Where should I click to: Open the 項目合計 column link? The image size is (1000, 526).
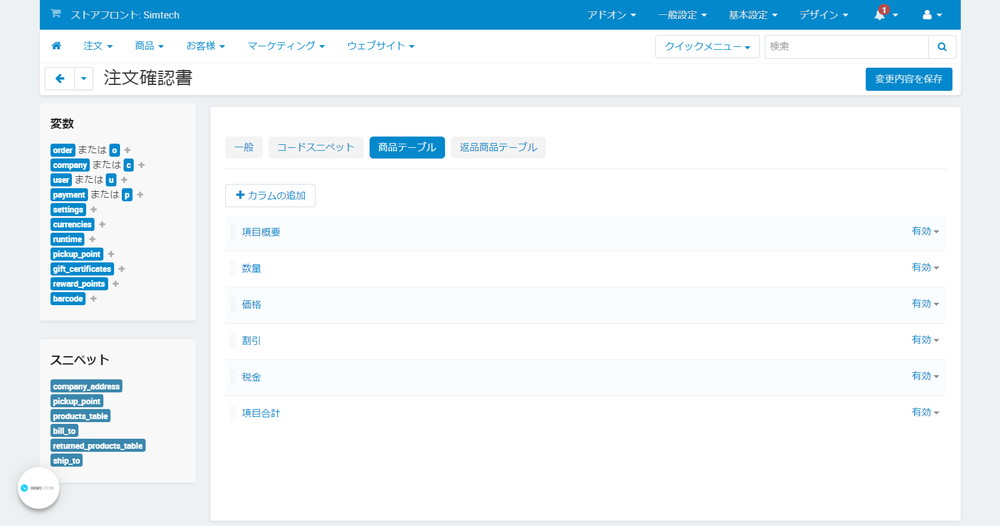pyautogui.click(x=261, y=413)
